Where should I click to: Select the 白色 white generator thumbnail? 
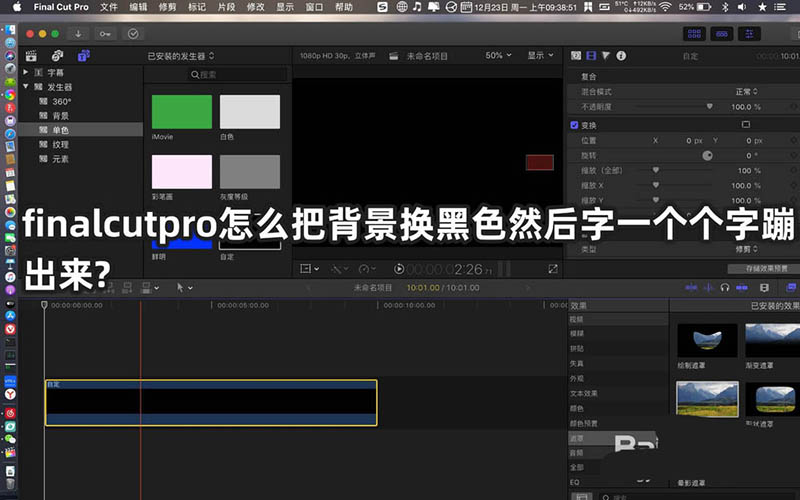point(250,112)
